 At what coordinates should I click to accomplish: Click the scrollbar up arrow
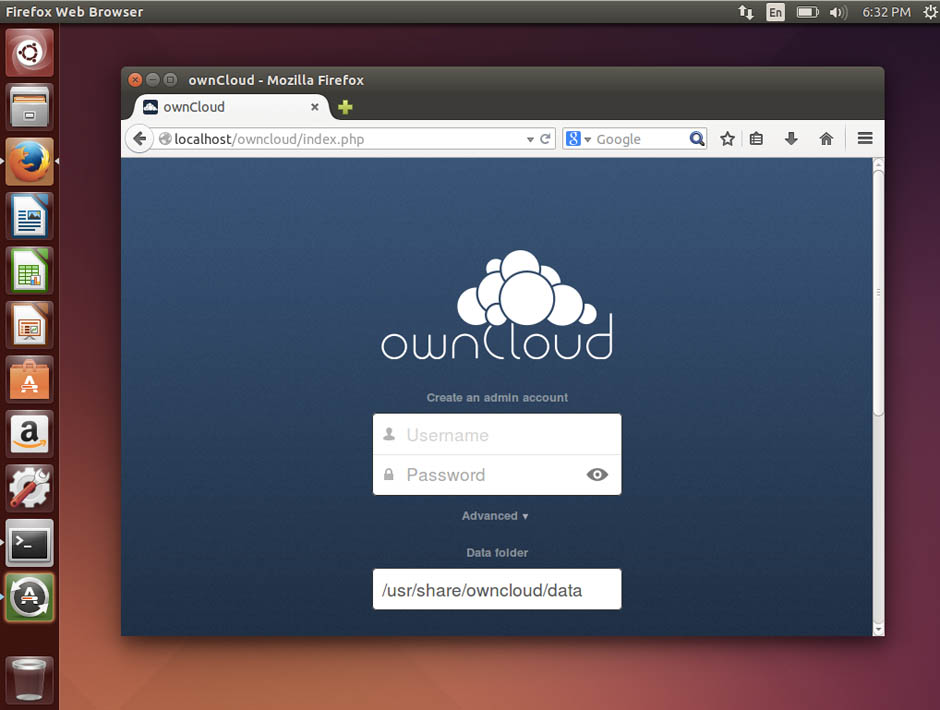pyautogui.click(x=878, y=164)
